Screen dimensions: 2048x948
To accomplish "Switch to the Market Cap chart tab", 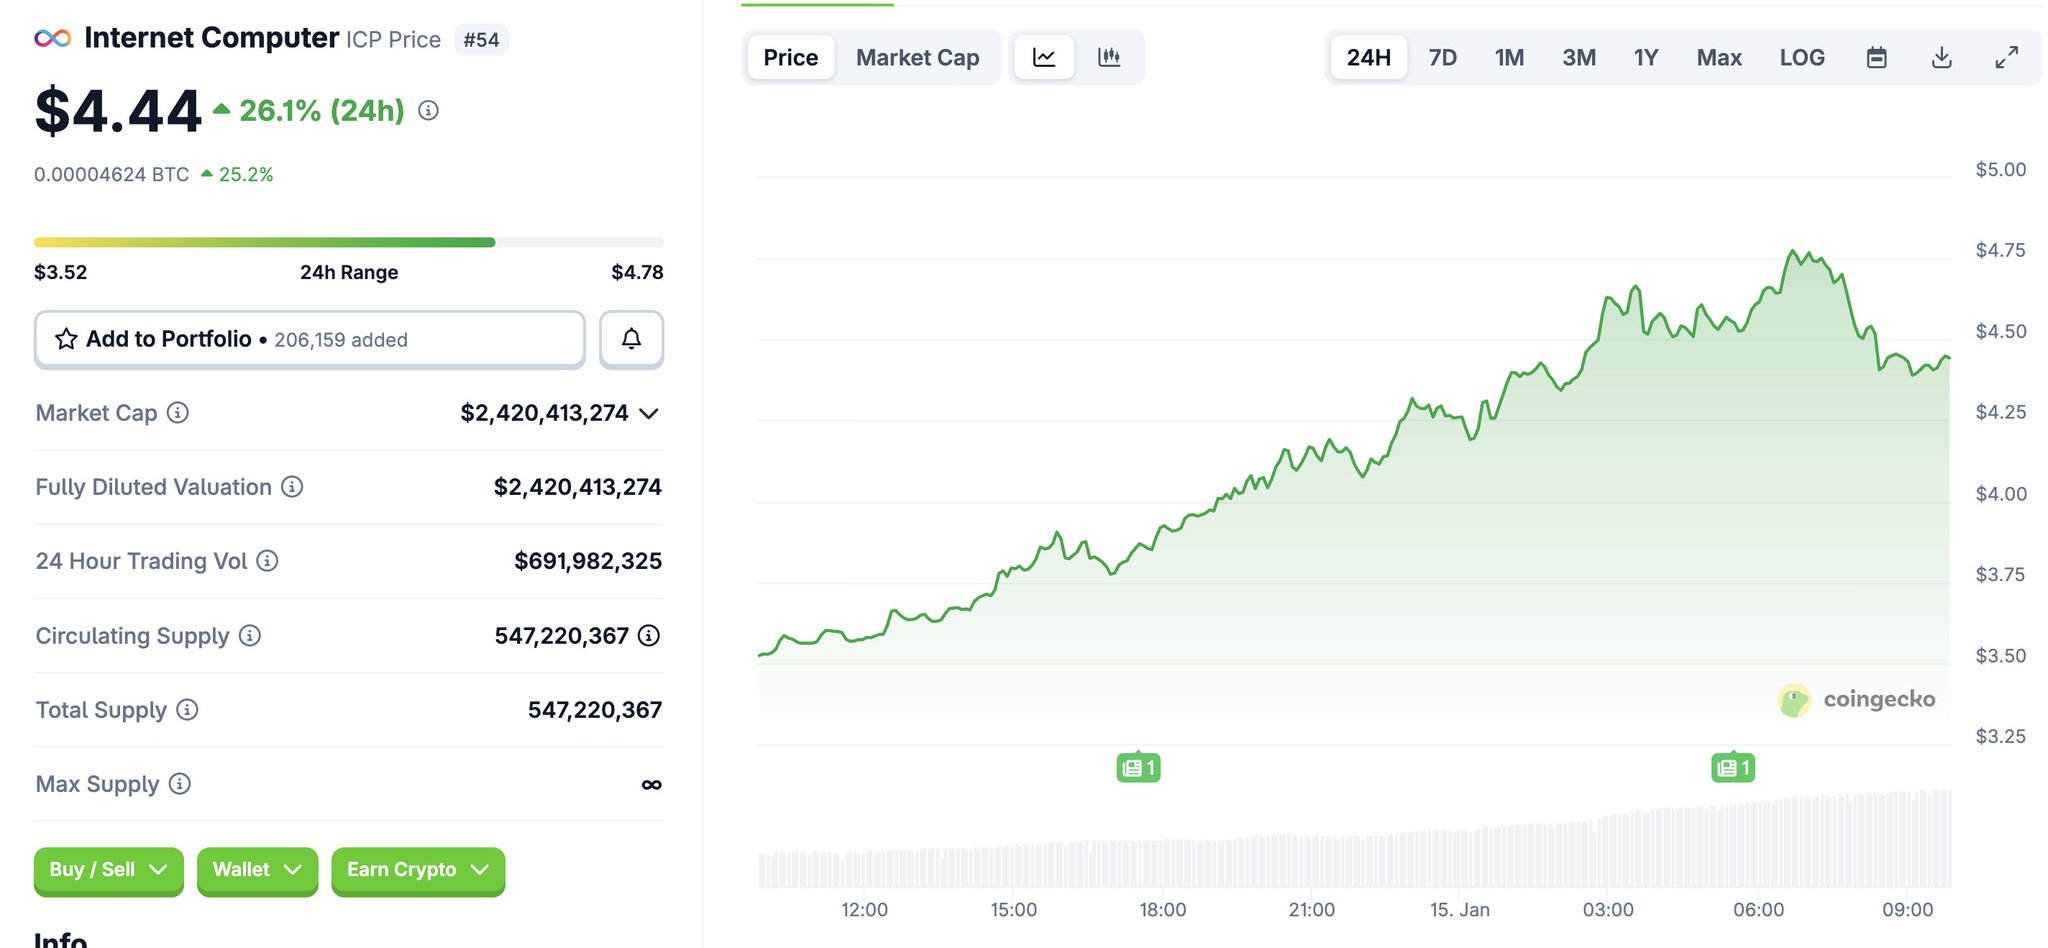I will [917, 58].
